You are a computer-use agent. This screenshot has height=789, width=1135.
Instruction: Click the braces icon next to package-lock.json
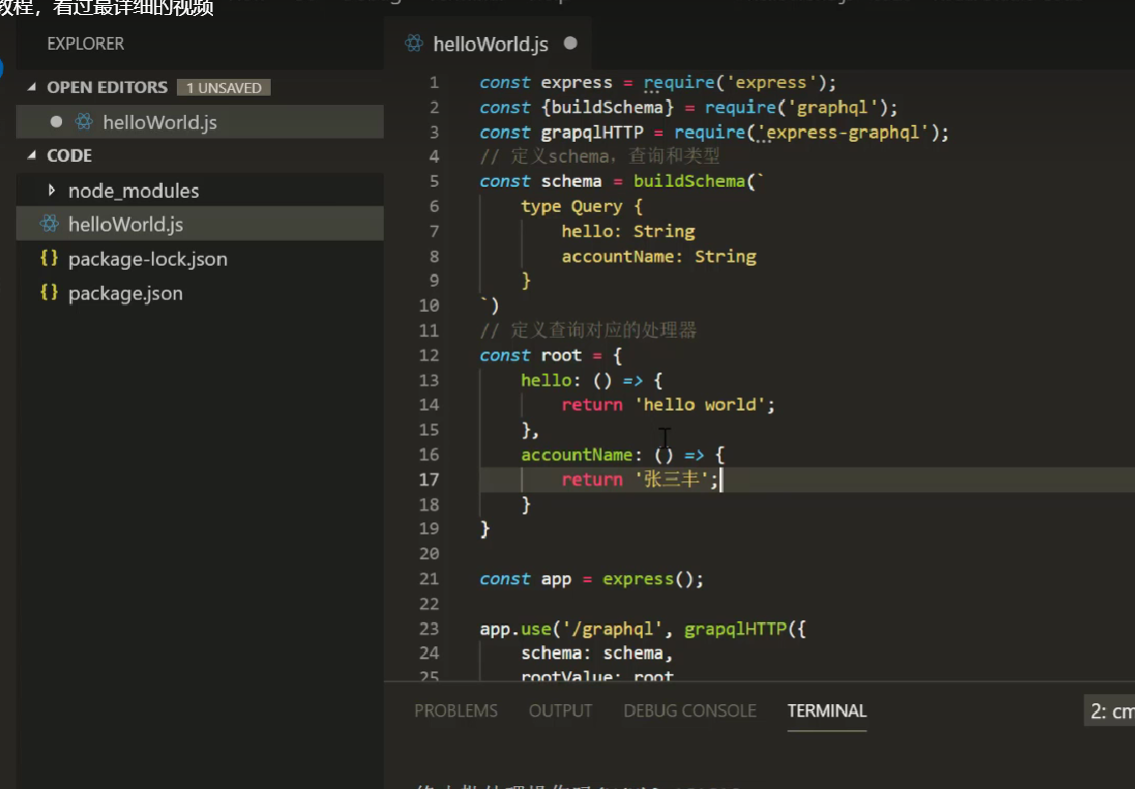point(48,258)
